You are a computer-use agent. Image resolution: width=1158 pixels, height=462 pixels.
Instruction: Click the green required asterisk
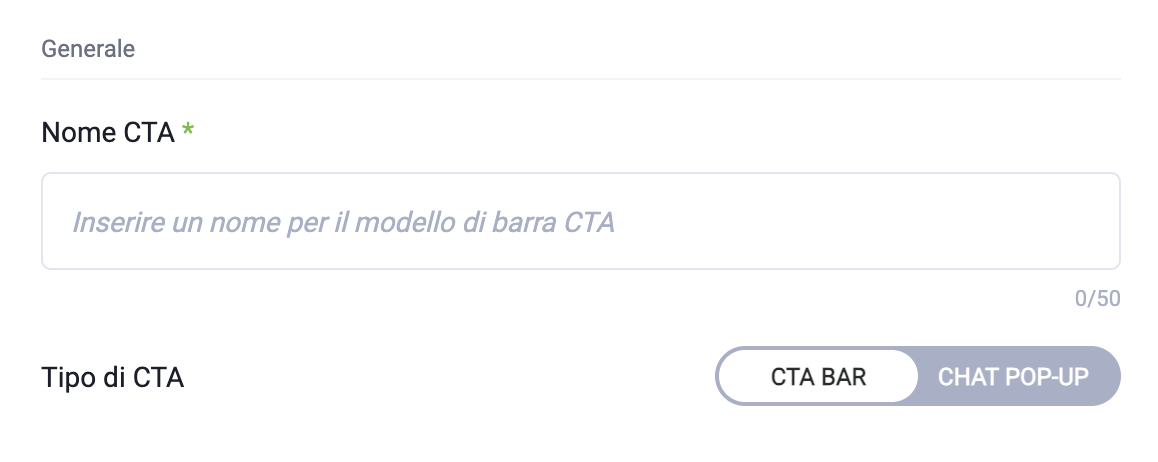coord(187,131)
